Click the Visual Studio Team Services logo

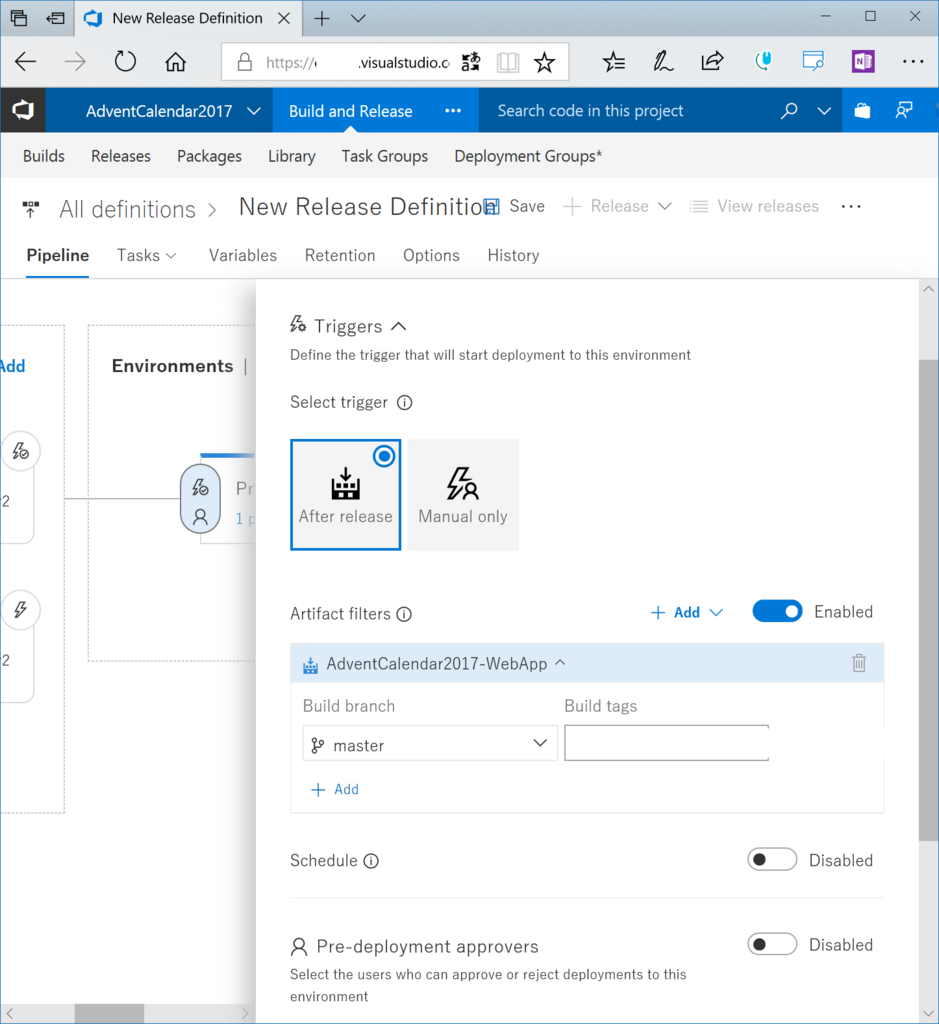pyautogui.click(x=23, y=110)
